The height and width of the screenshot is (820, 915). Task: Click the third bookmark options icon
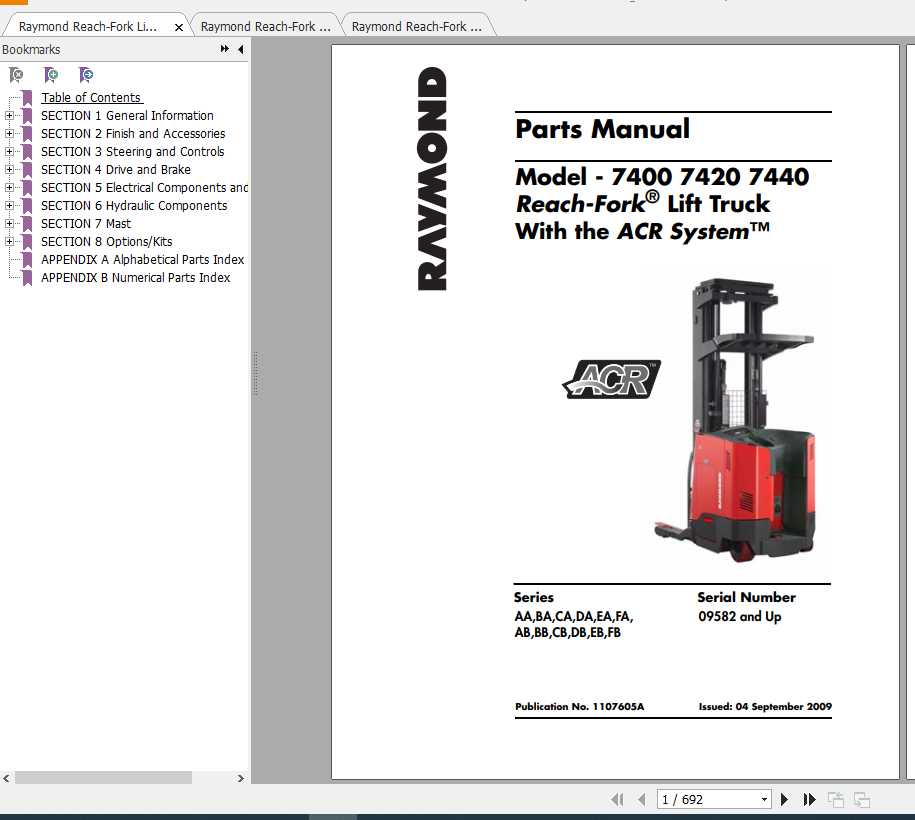86,75
